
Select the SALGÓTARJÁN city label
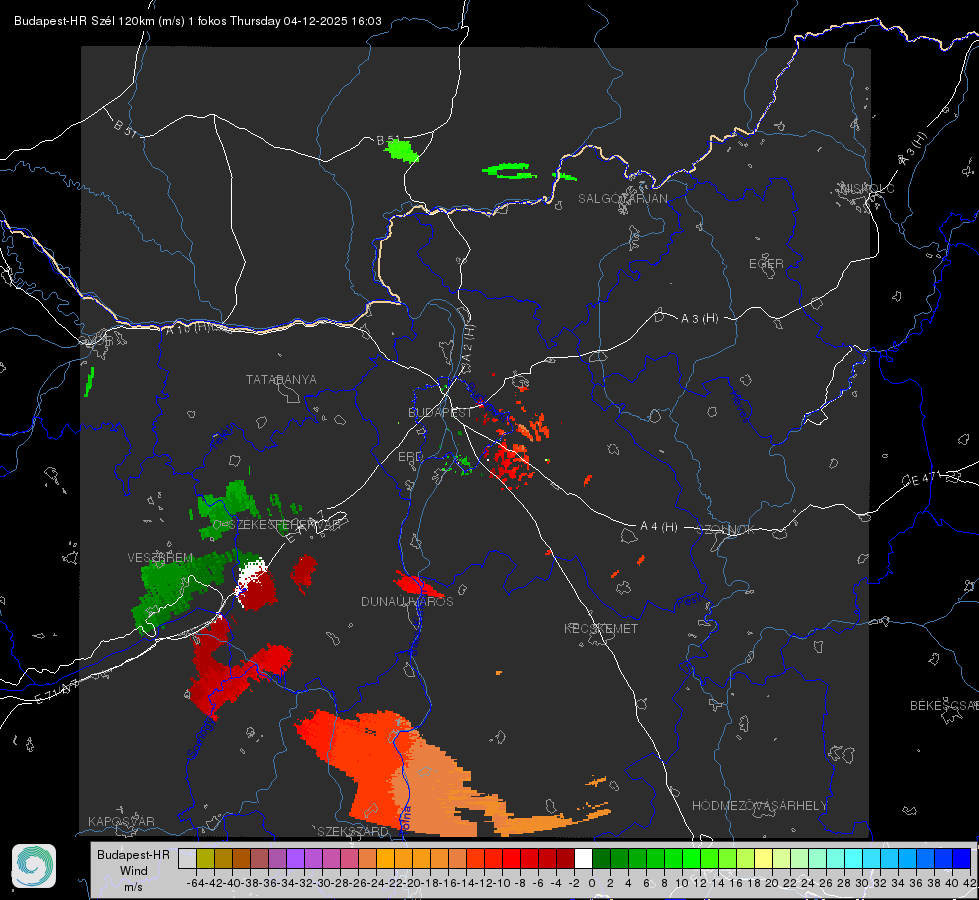coord(622,199)
